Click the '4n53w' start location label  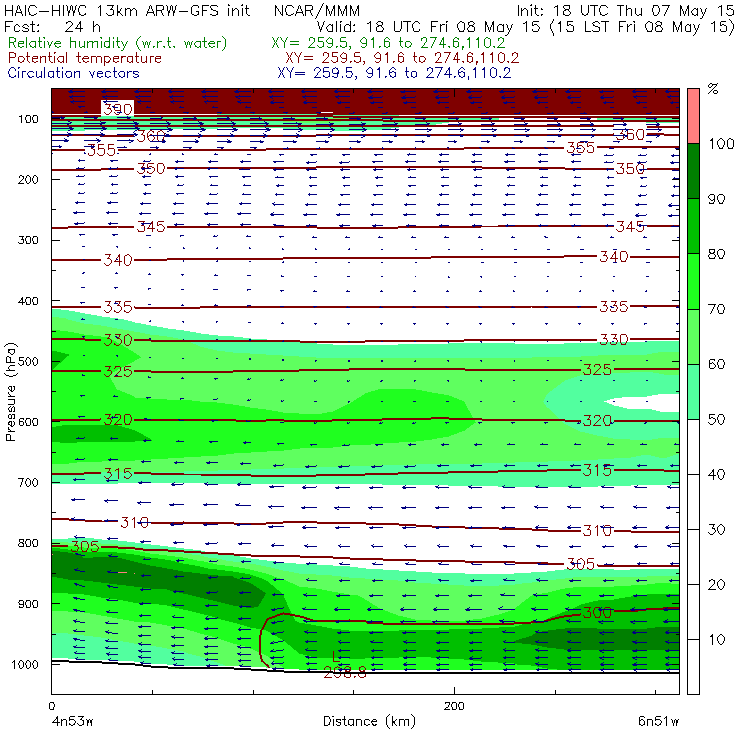pyautogui.click(x=73, y=722)
